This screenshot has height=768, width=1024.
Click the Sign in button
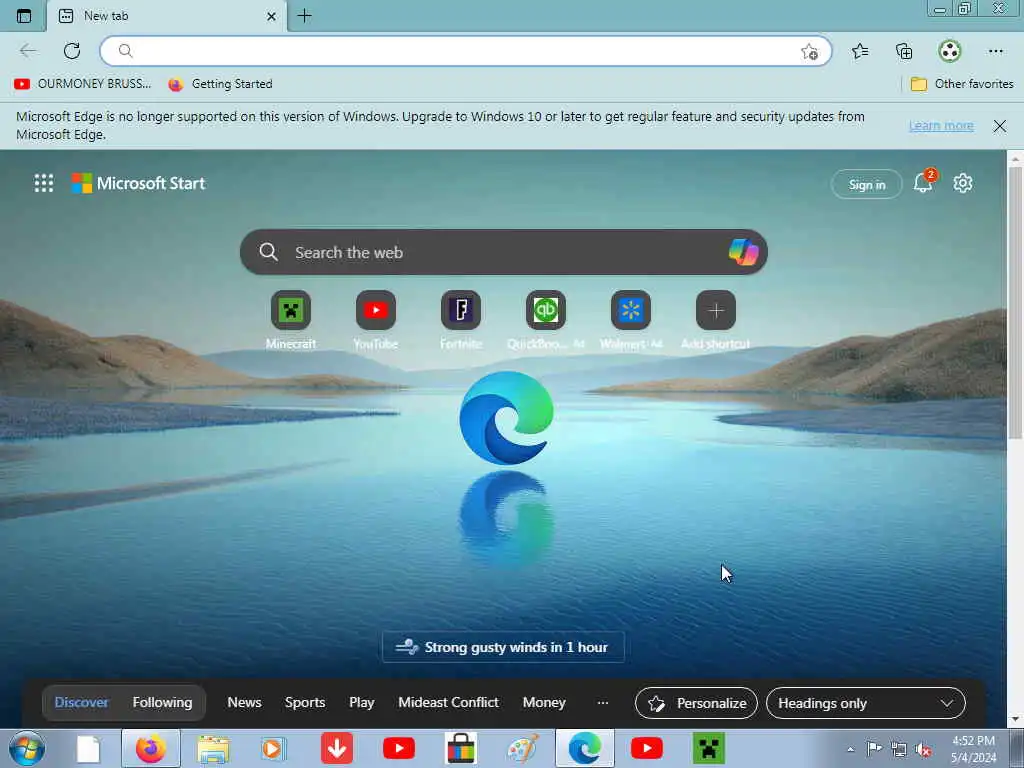[x=867, y=184]
